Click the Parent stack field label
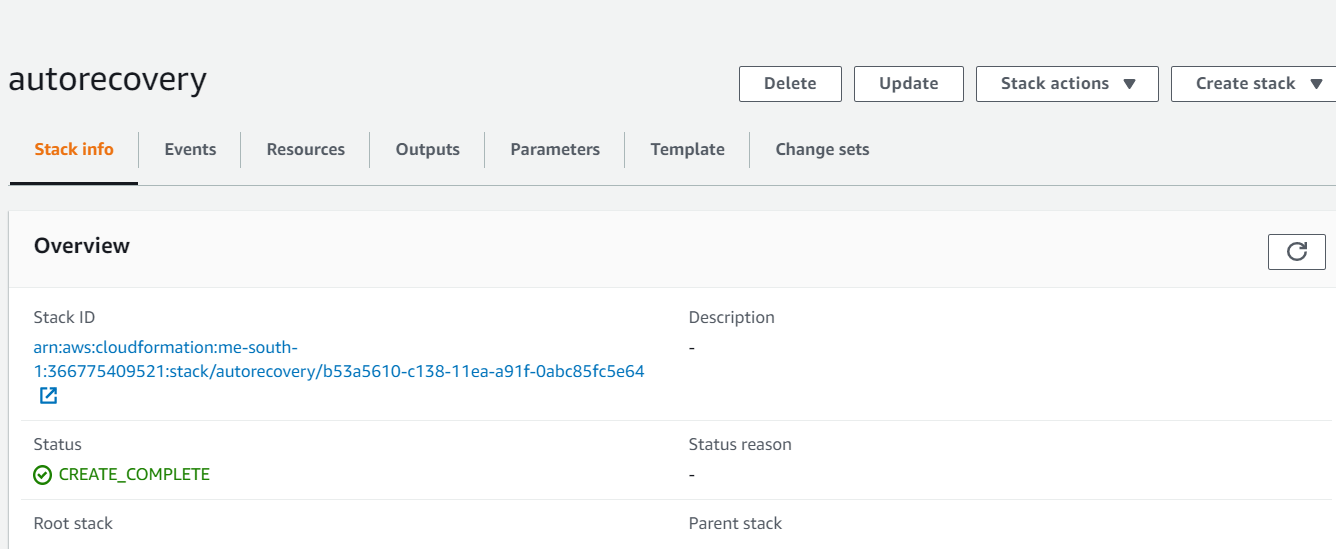This screenshot has width=1336, height=549. 735,523
